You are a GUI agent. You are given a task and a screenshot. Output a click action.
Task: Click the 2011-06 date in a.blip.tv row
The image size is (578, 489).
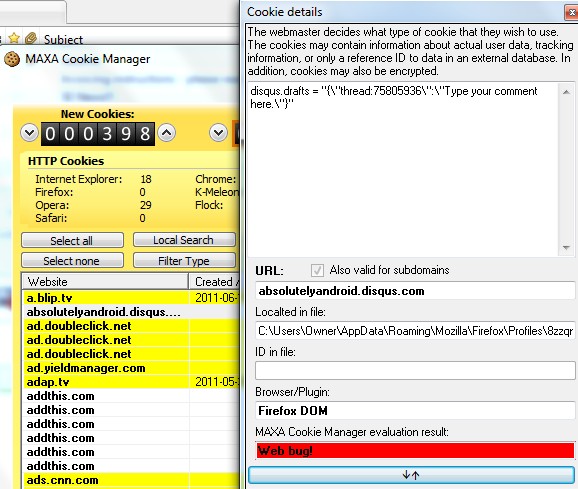(217, 297)
